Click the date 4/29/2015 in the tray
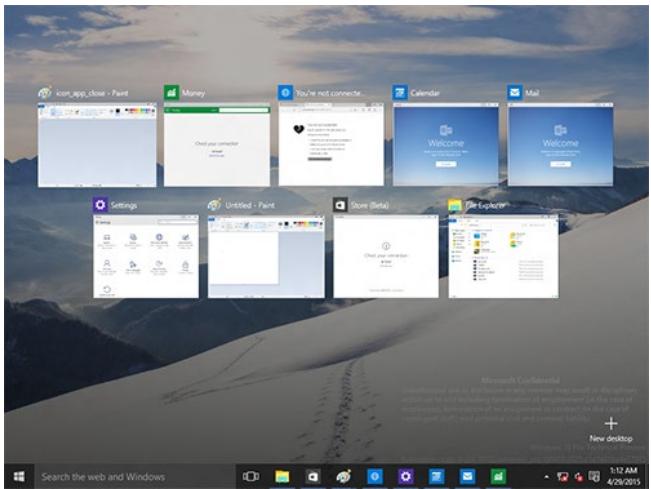Image resolution: width=651 pixels, height=489 pixels. click(623, 482)
